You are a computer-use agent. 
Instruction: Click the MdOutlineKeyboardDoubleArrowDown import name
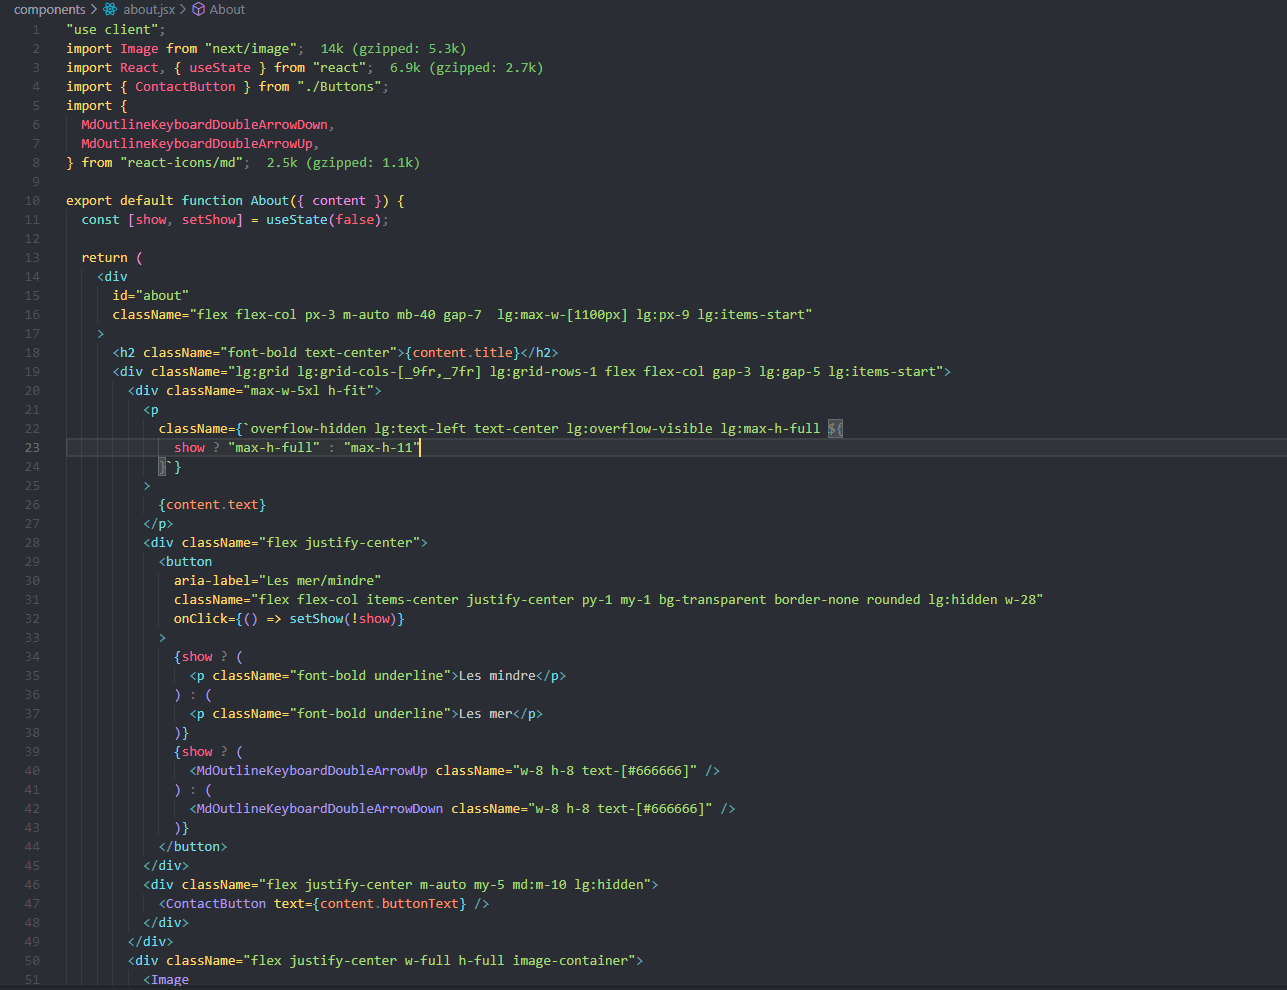pyautogui.click(x=205, y=124)
